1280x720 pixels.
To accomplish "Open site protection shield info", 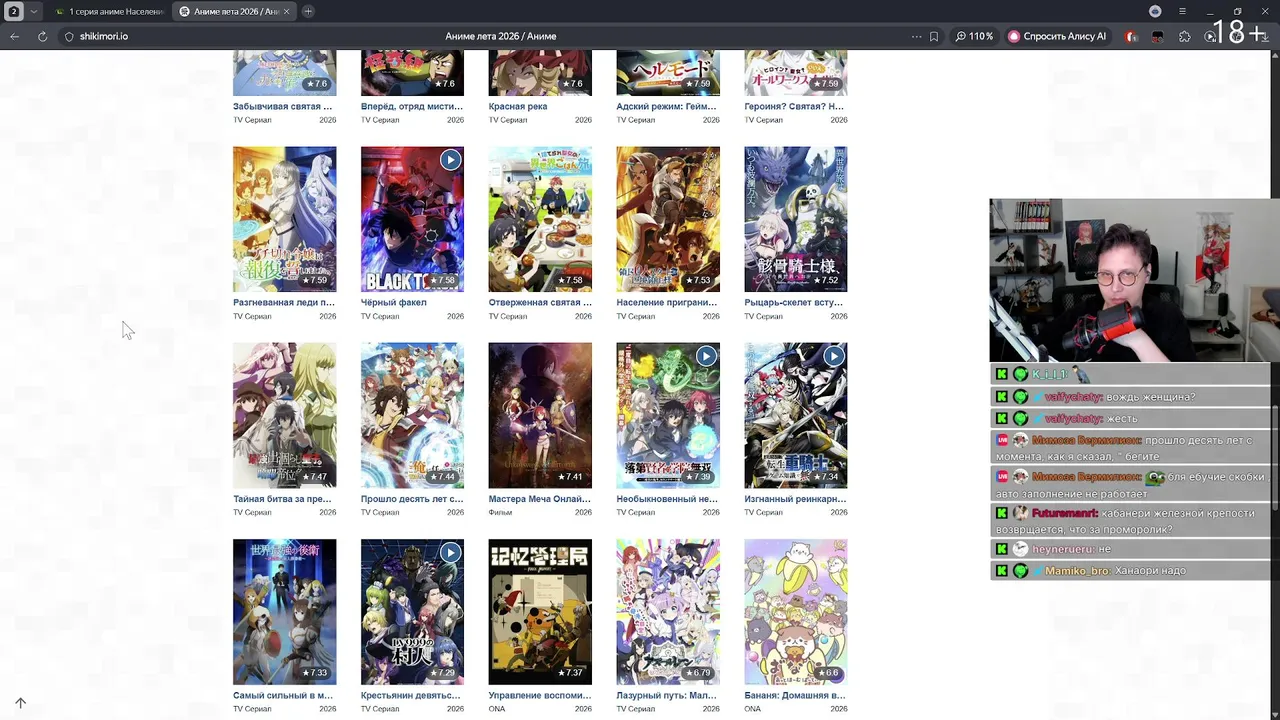I will click(69, 36).
